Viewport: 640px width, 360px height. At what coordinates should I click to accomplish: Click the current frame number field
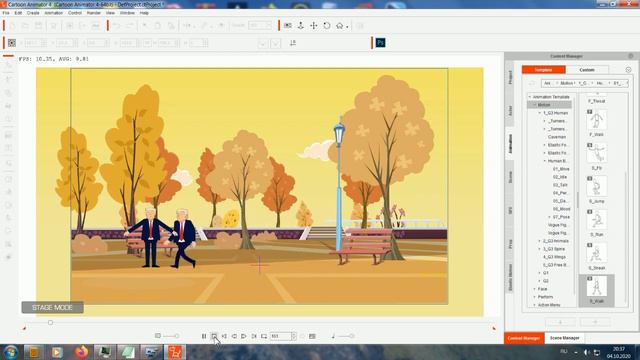pos(280,336)
